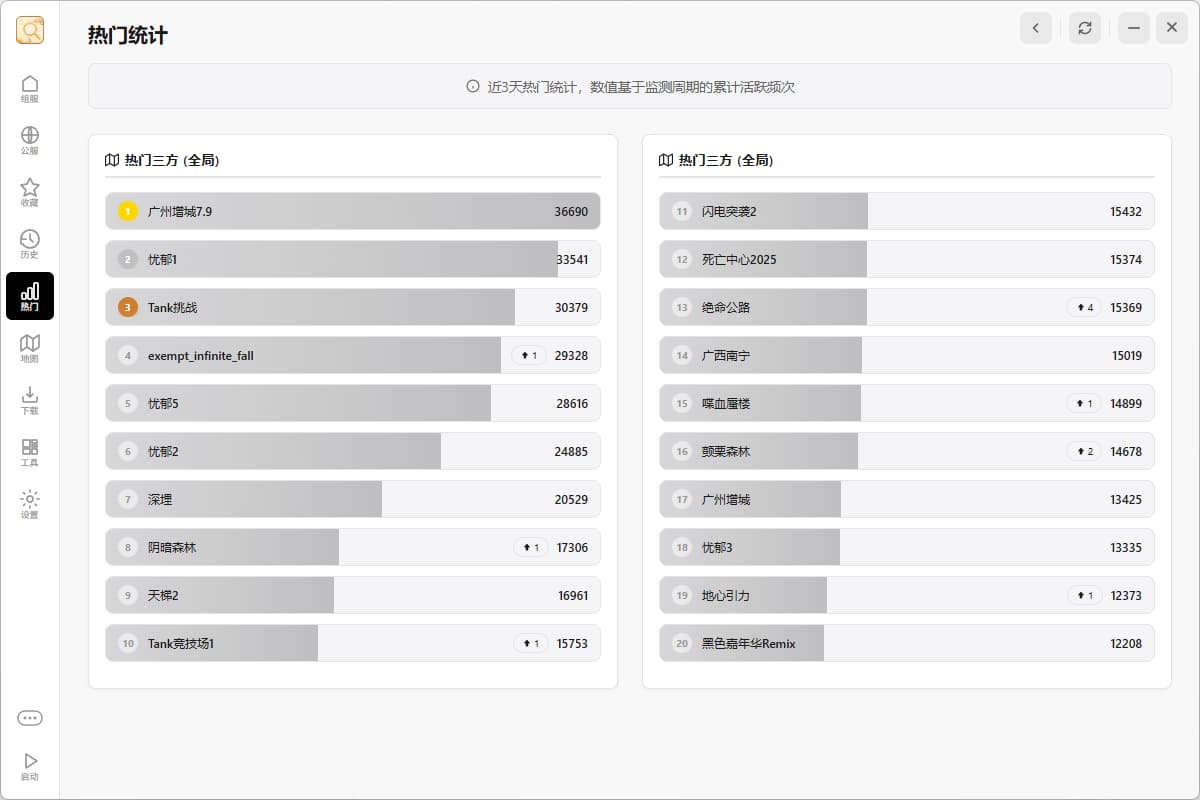
Task: Open the 历史 history clock icon
Action: coord(30,244)
